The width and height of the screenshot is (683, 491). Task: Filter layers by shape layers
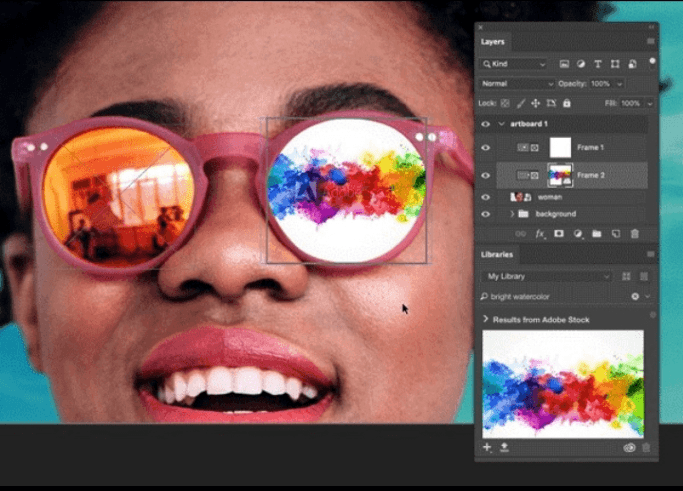(615, 64)
